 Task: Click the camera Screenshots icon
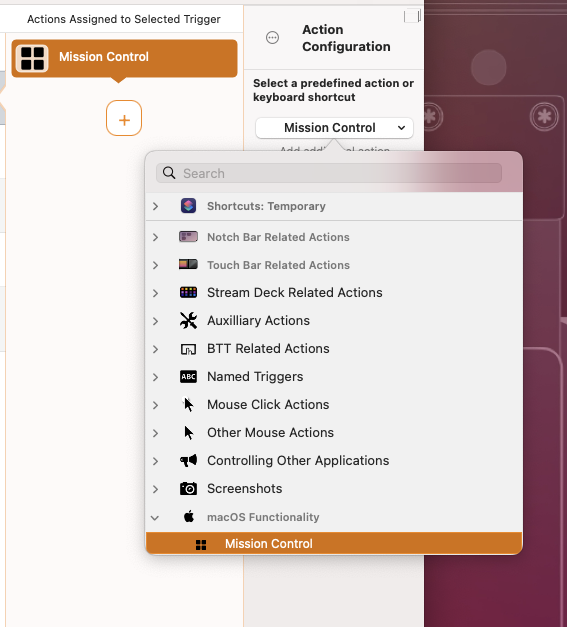pos(188,489)
